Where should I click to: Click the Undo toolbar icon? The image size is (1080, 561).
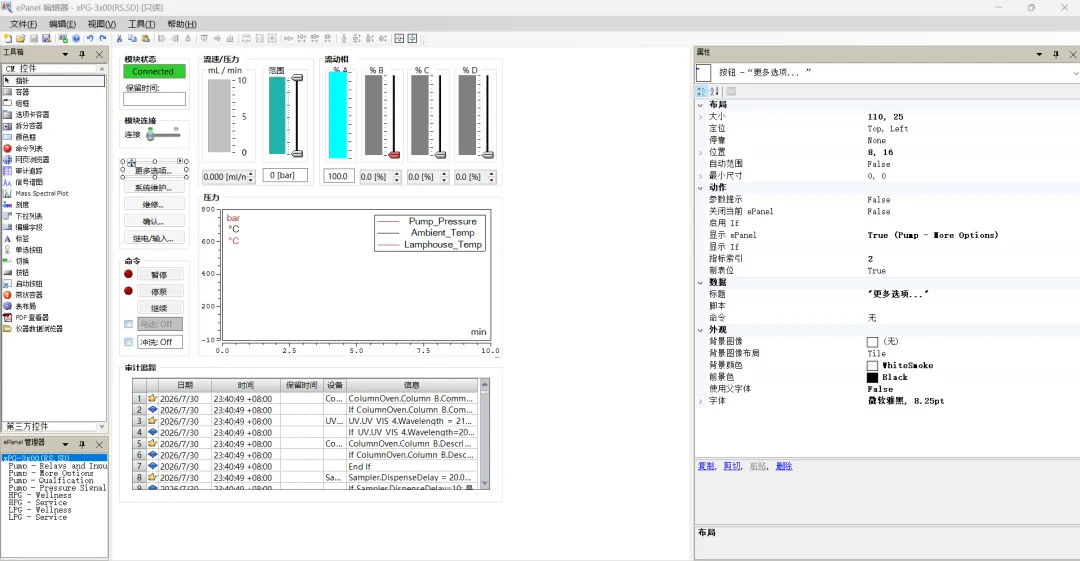pos(90,39)
